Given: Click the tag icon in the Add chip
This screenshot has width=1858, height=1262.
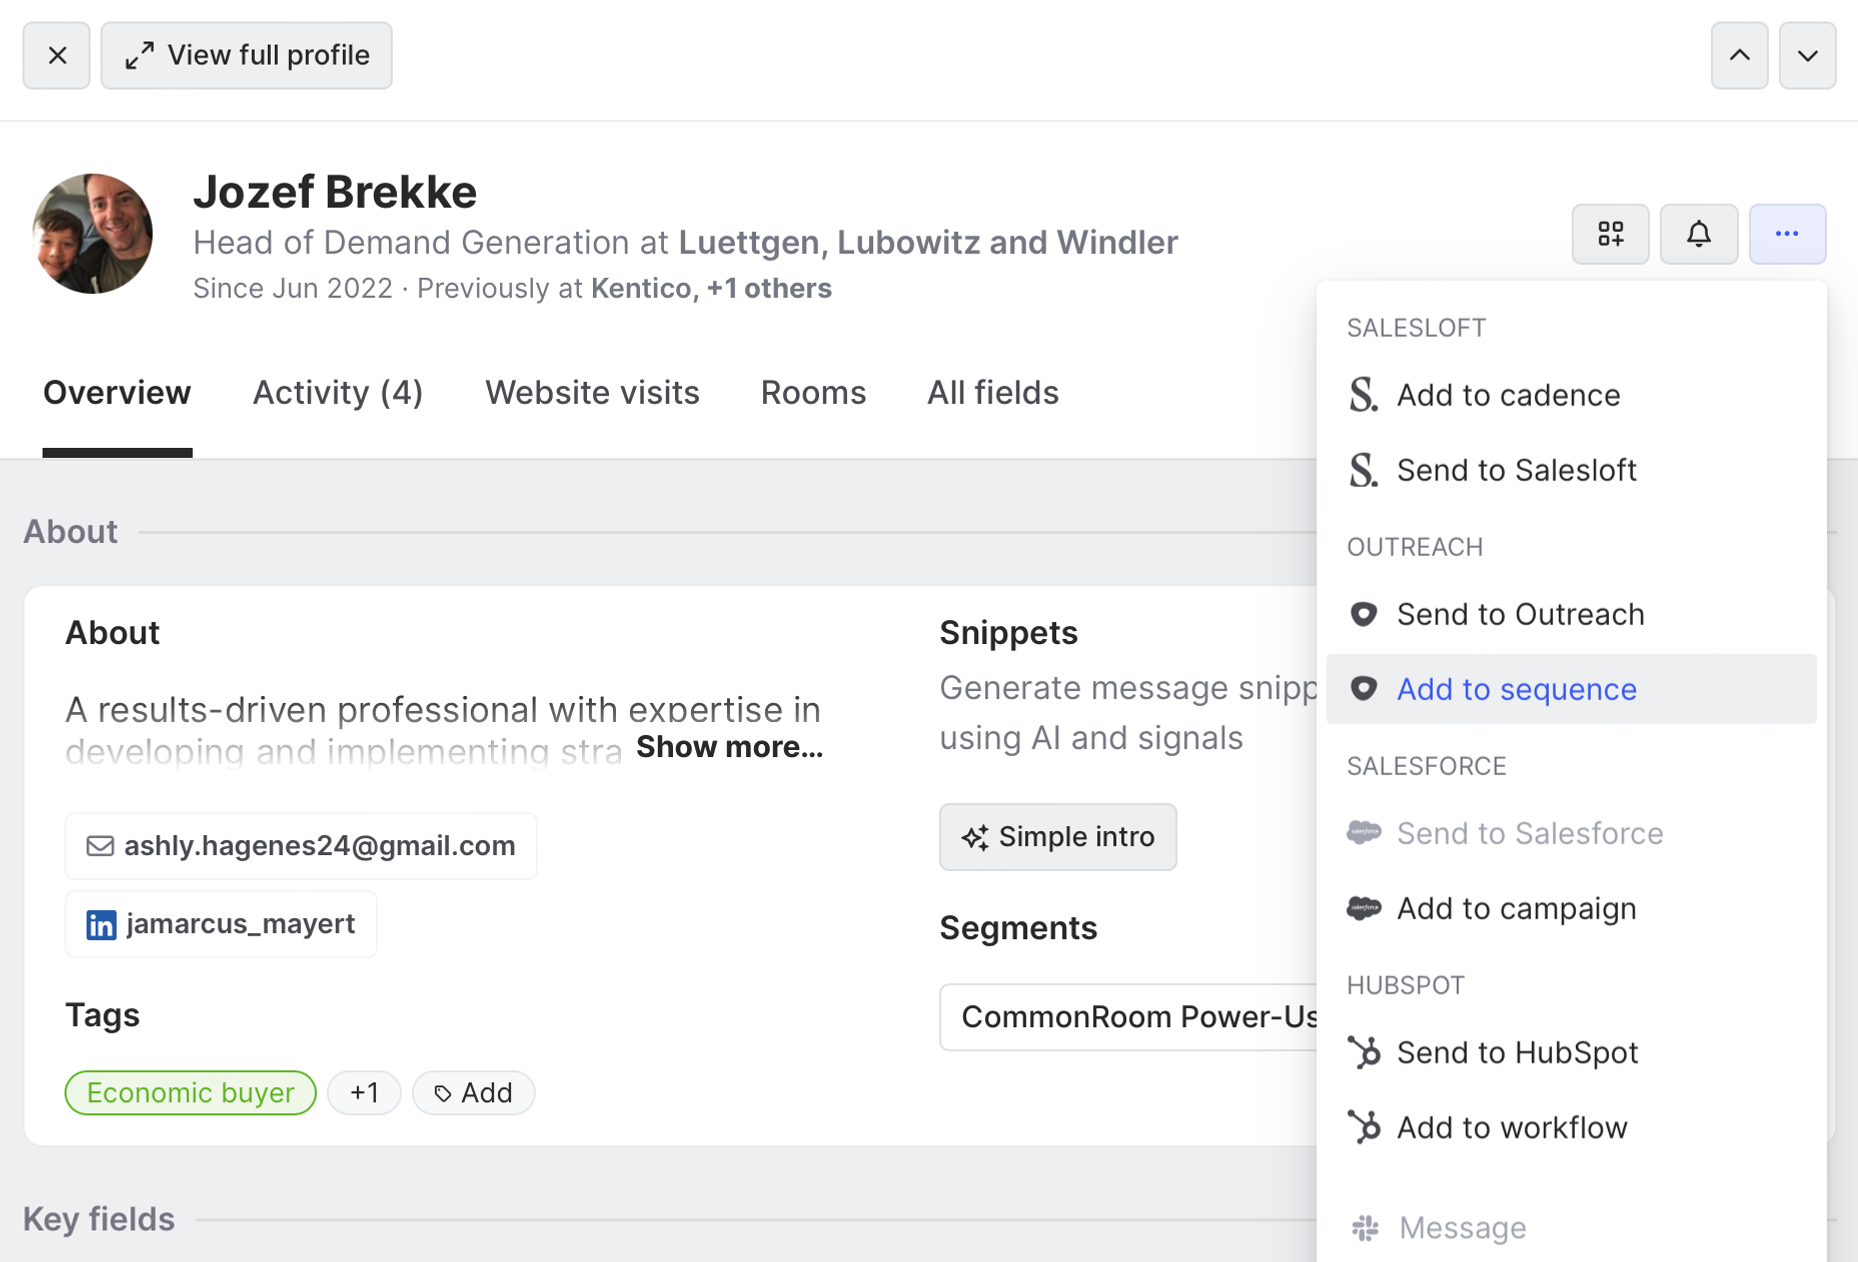Looking at the screenshot, I should pyautogui.click(x=442, y=1094).
